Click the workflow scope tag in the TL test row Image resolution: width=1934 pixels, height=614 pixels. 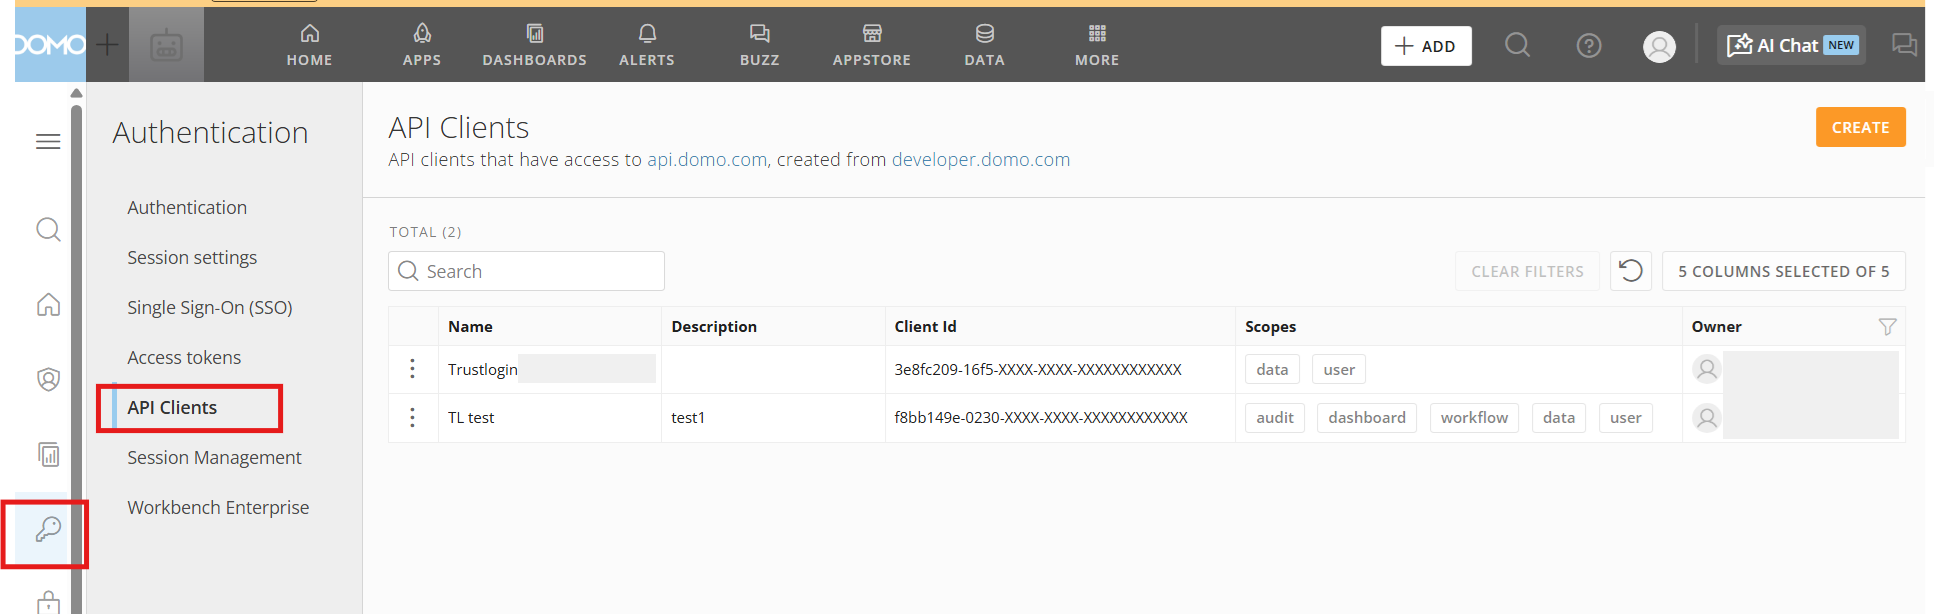click(1474, 417)
